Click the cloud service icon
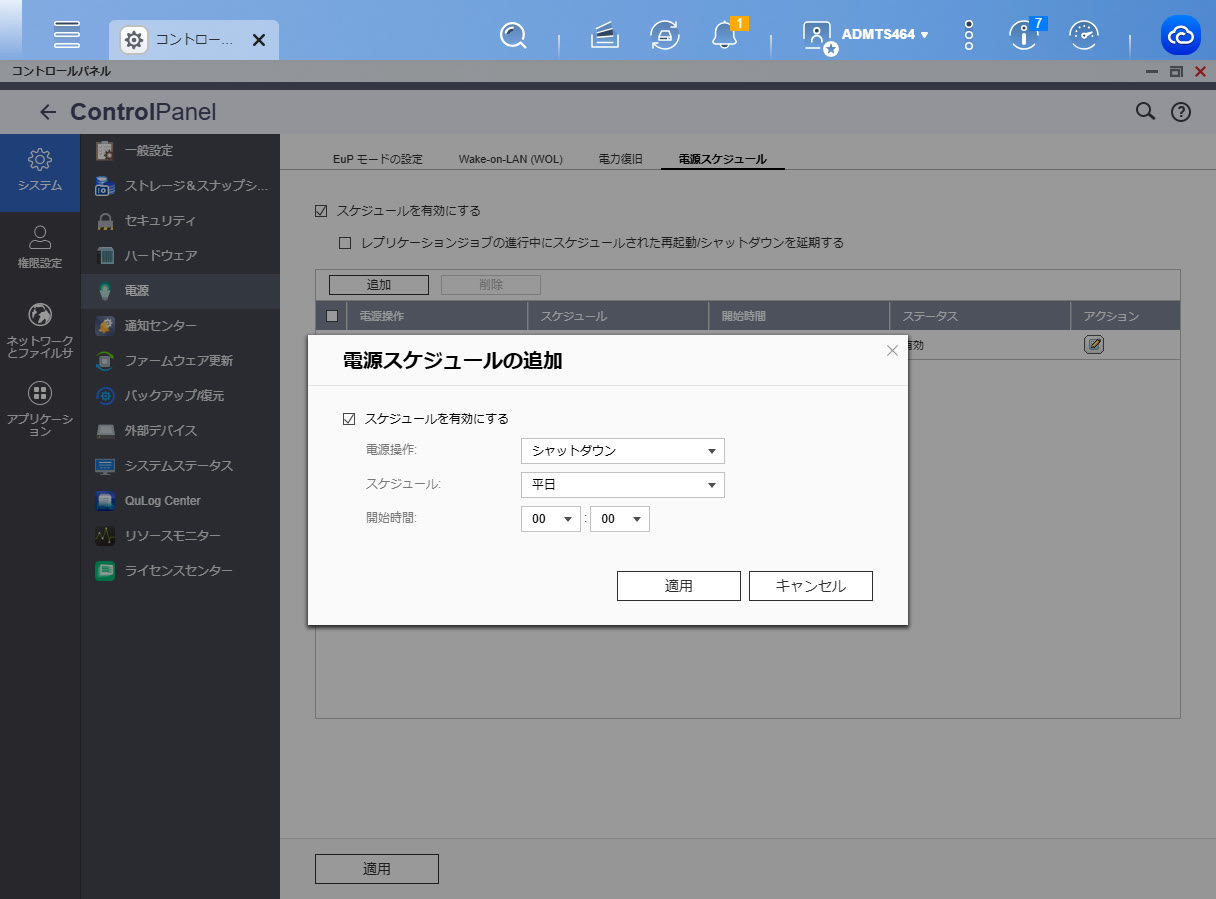 pos(1180,35)
